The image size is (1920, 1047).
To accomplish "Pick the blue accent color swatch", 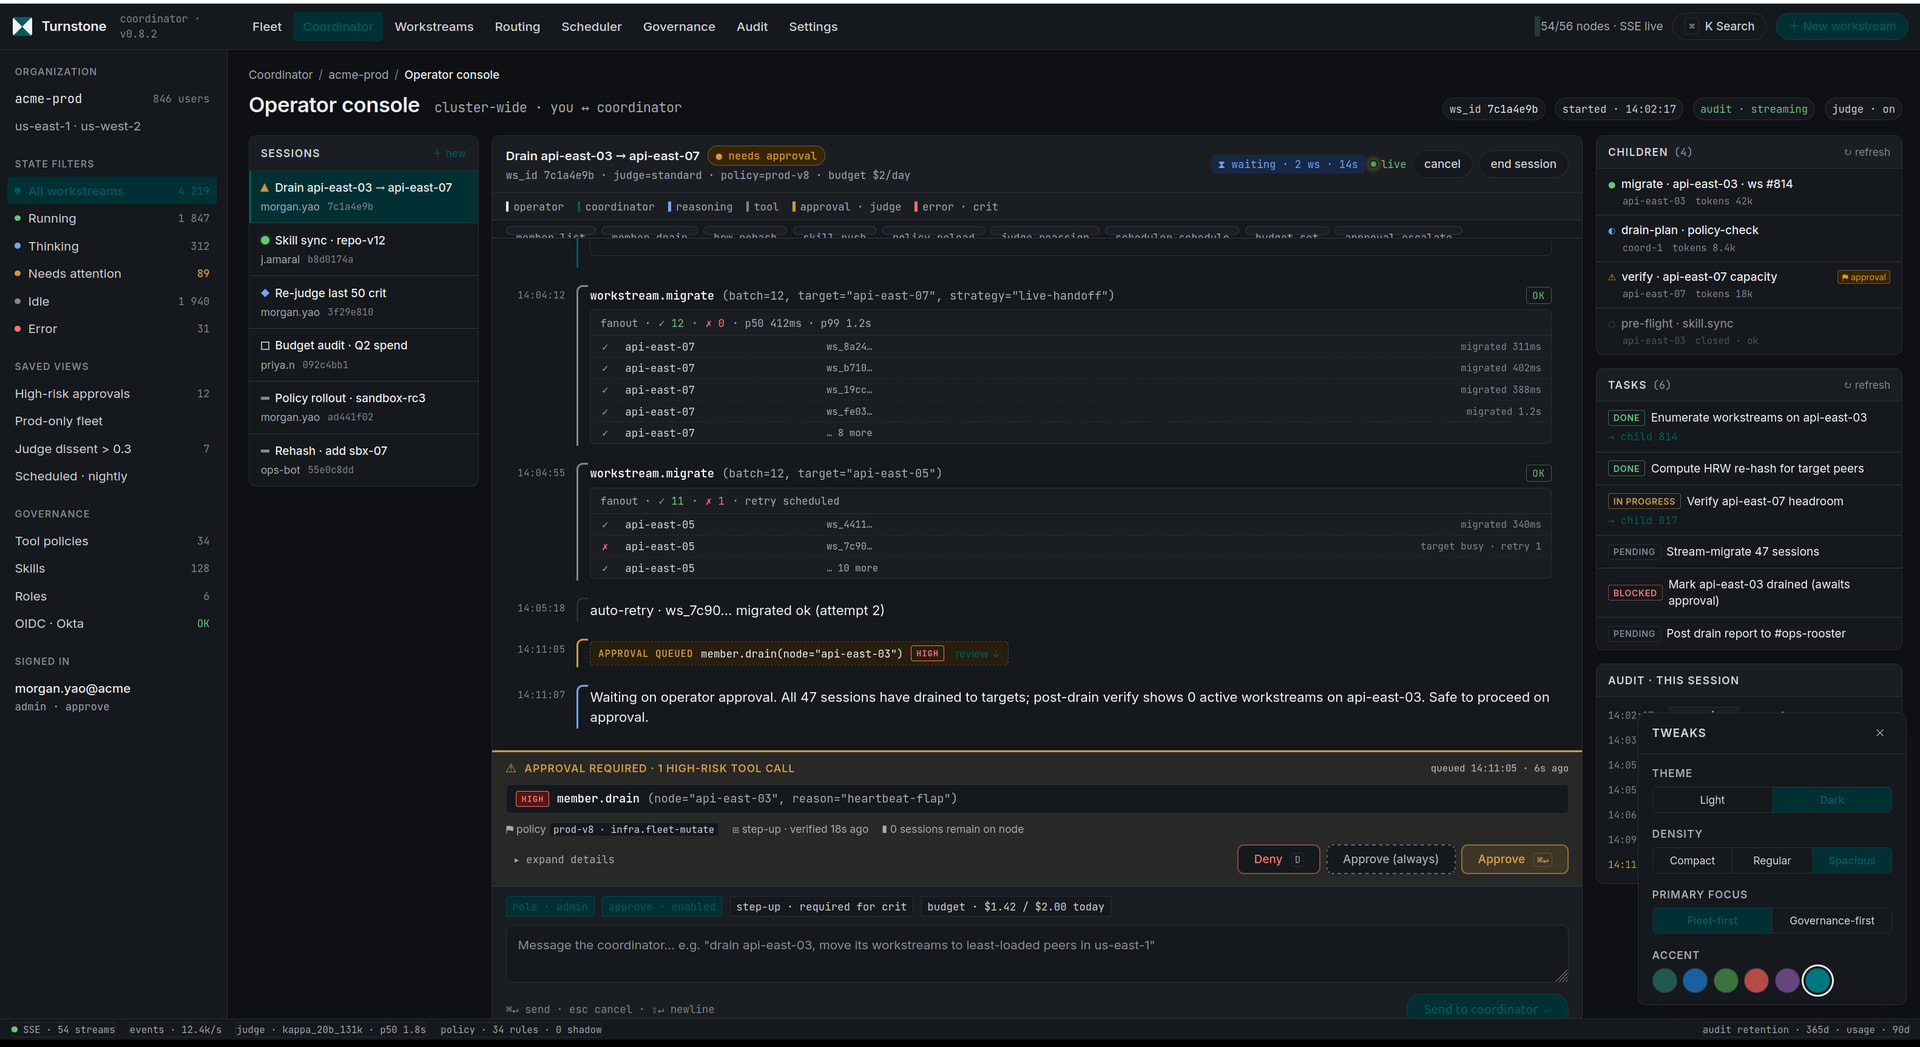I will pos(1695,981).
